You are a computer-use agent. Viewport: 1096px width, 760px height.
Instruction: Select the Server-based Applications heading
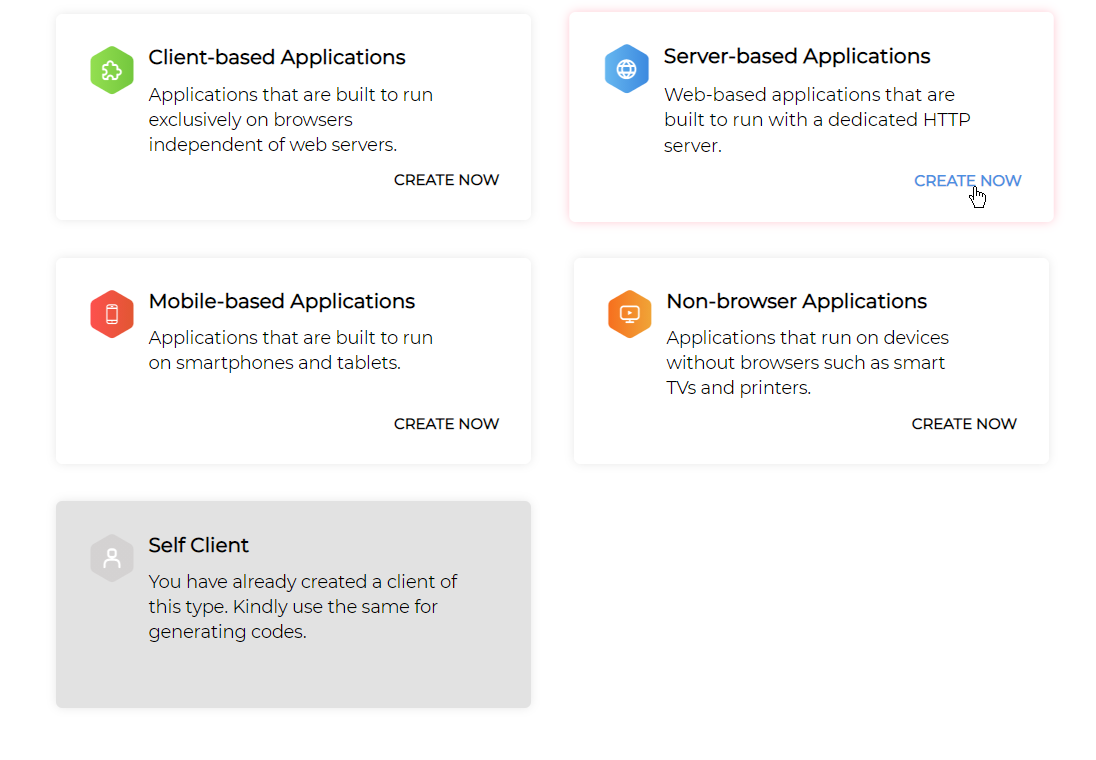coord(797,56)
